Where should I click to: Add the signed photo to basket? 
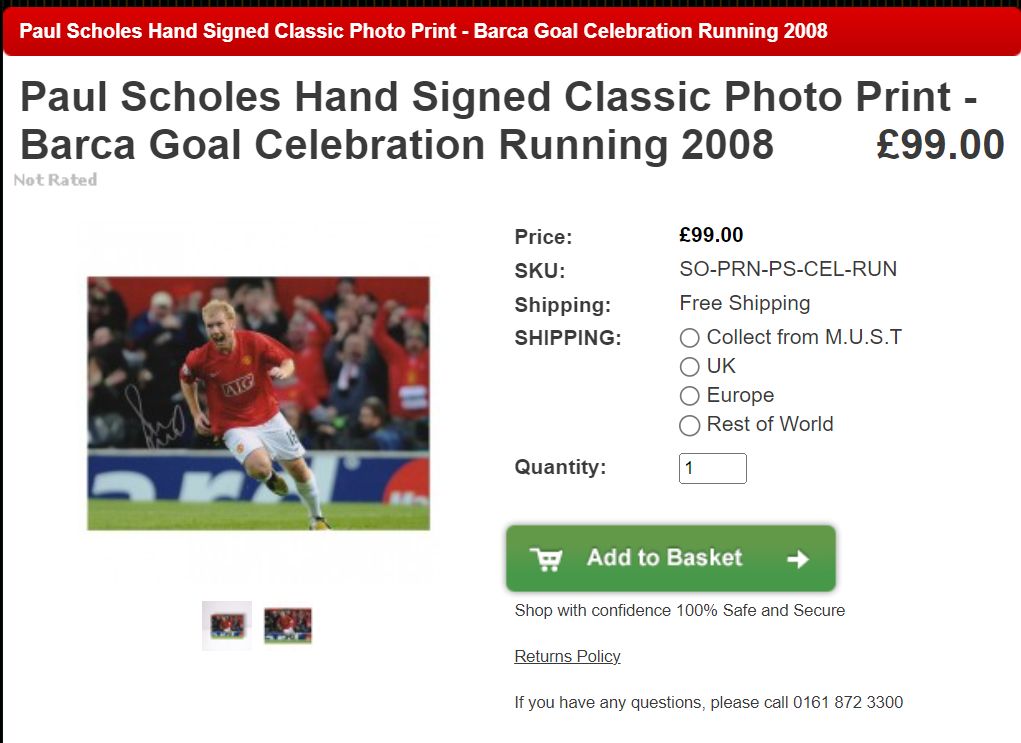(671, 559)
